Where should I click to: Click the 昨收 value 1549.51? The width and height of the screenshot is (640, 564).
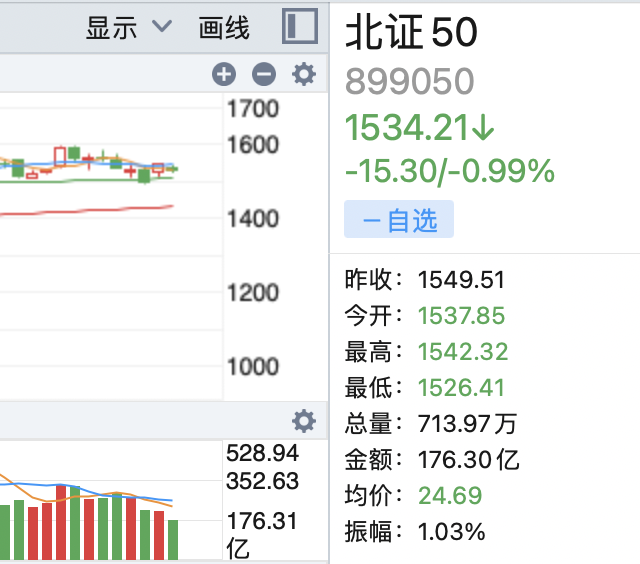tap(461, 279)
